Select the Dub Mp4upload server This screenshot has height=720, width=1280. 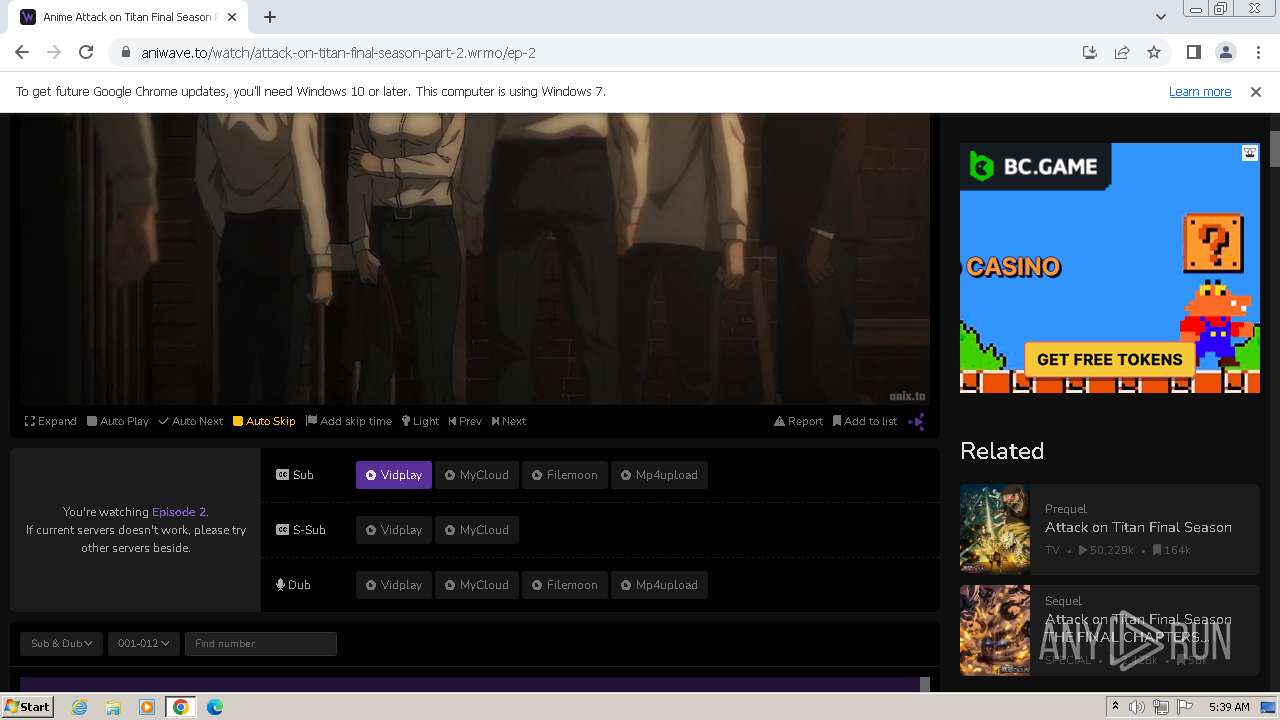tap(659, 585)
